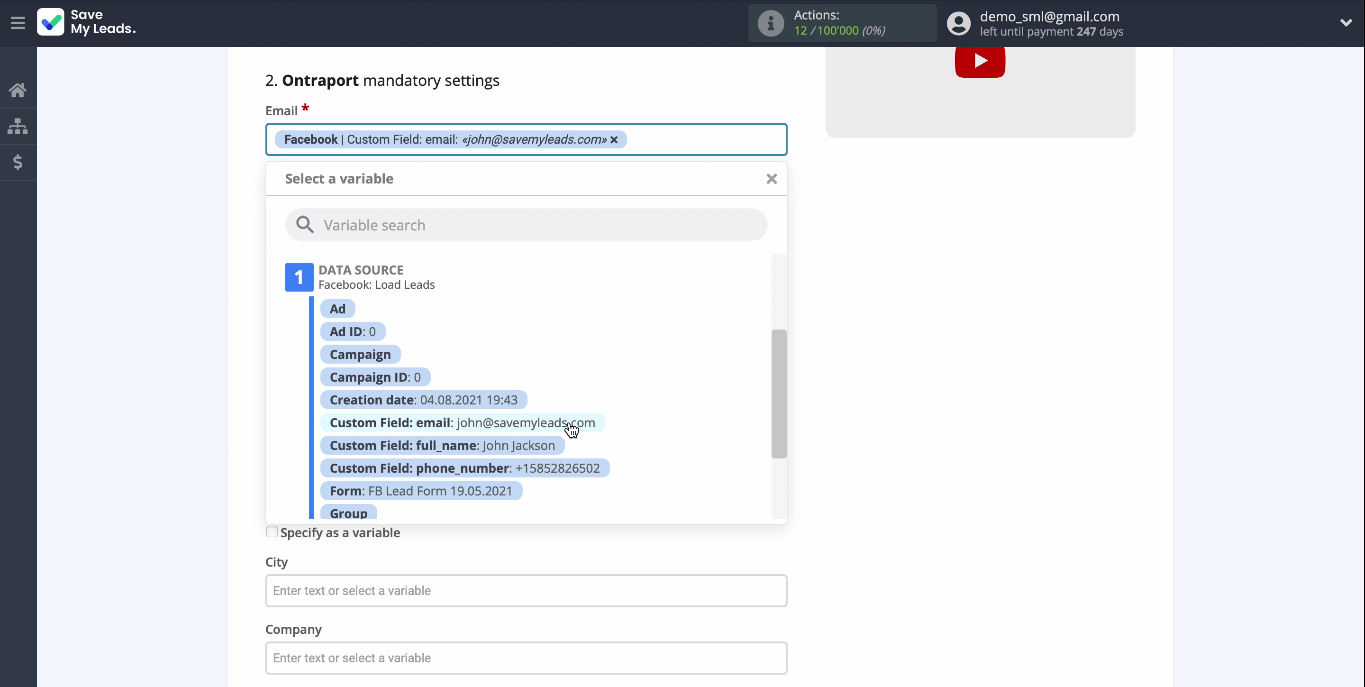1365x687 pixels.
Task: Open the connections sitemap sidebar icon
Action: (17, 126)
